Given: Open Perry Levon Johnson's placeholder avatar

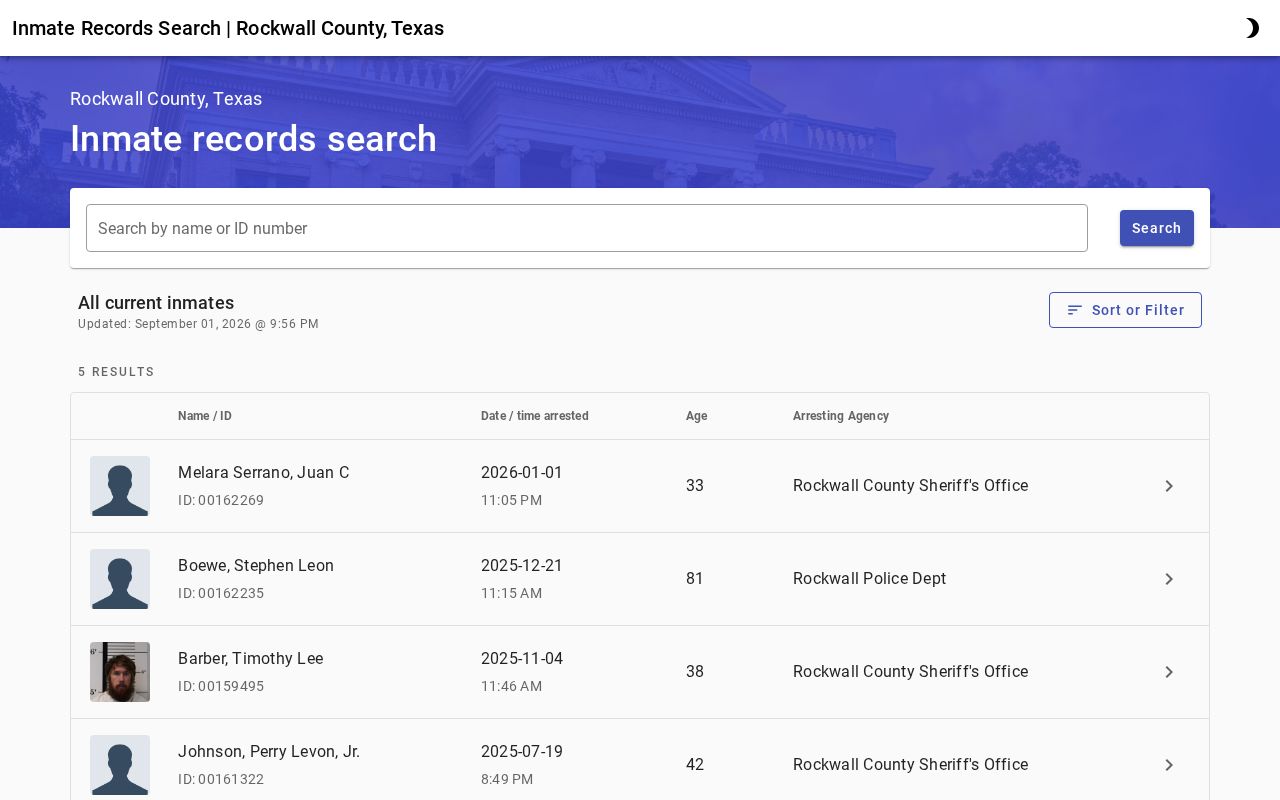Looking at the screenshot, I should point(120,765).
